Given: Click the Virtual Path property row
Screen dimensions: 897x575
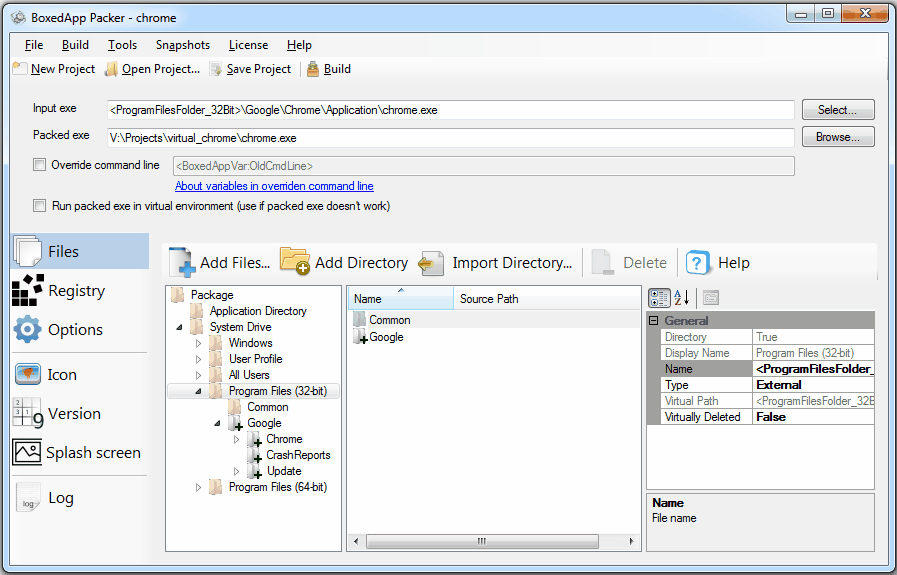Looking at the screenshot, I should [x=768, y=401].
